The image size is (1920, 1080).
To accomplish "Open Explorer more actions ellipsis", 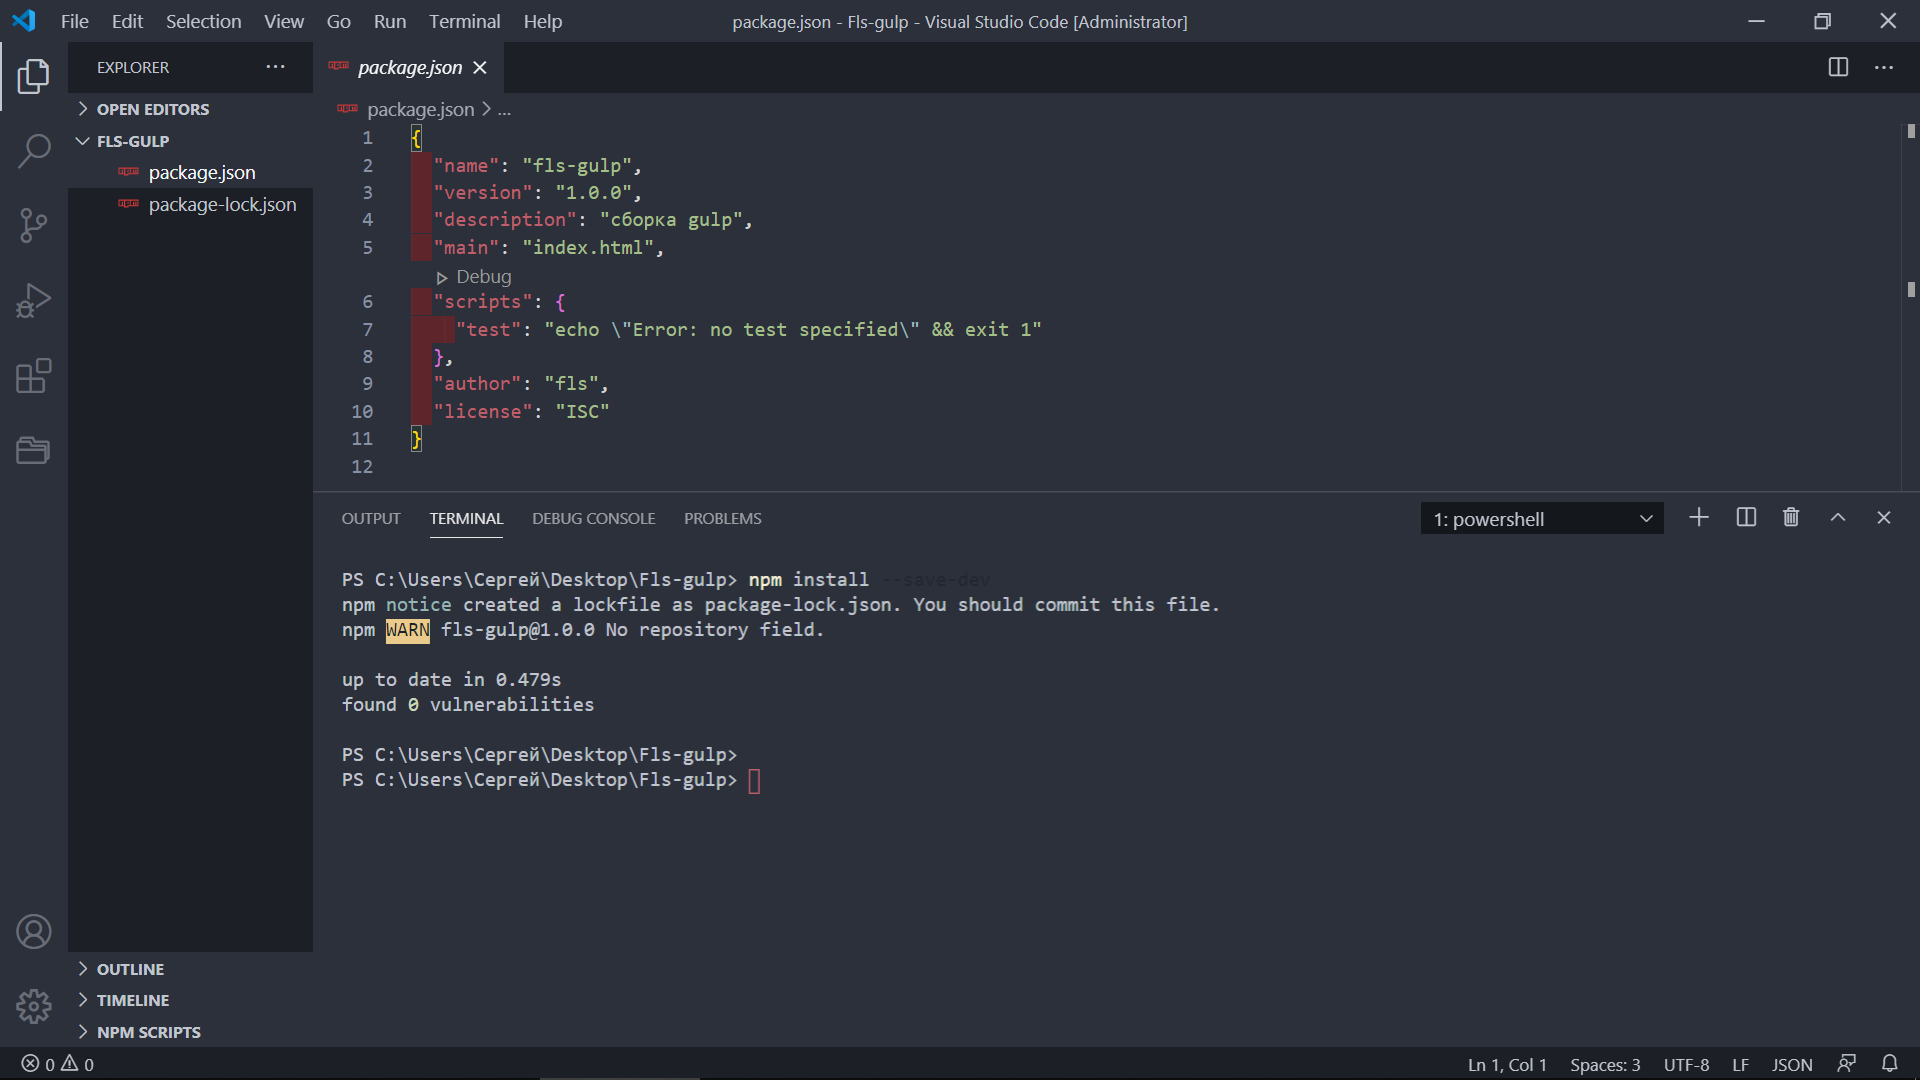I will [275, 67].
